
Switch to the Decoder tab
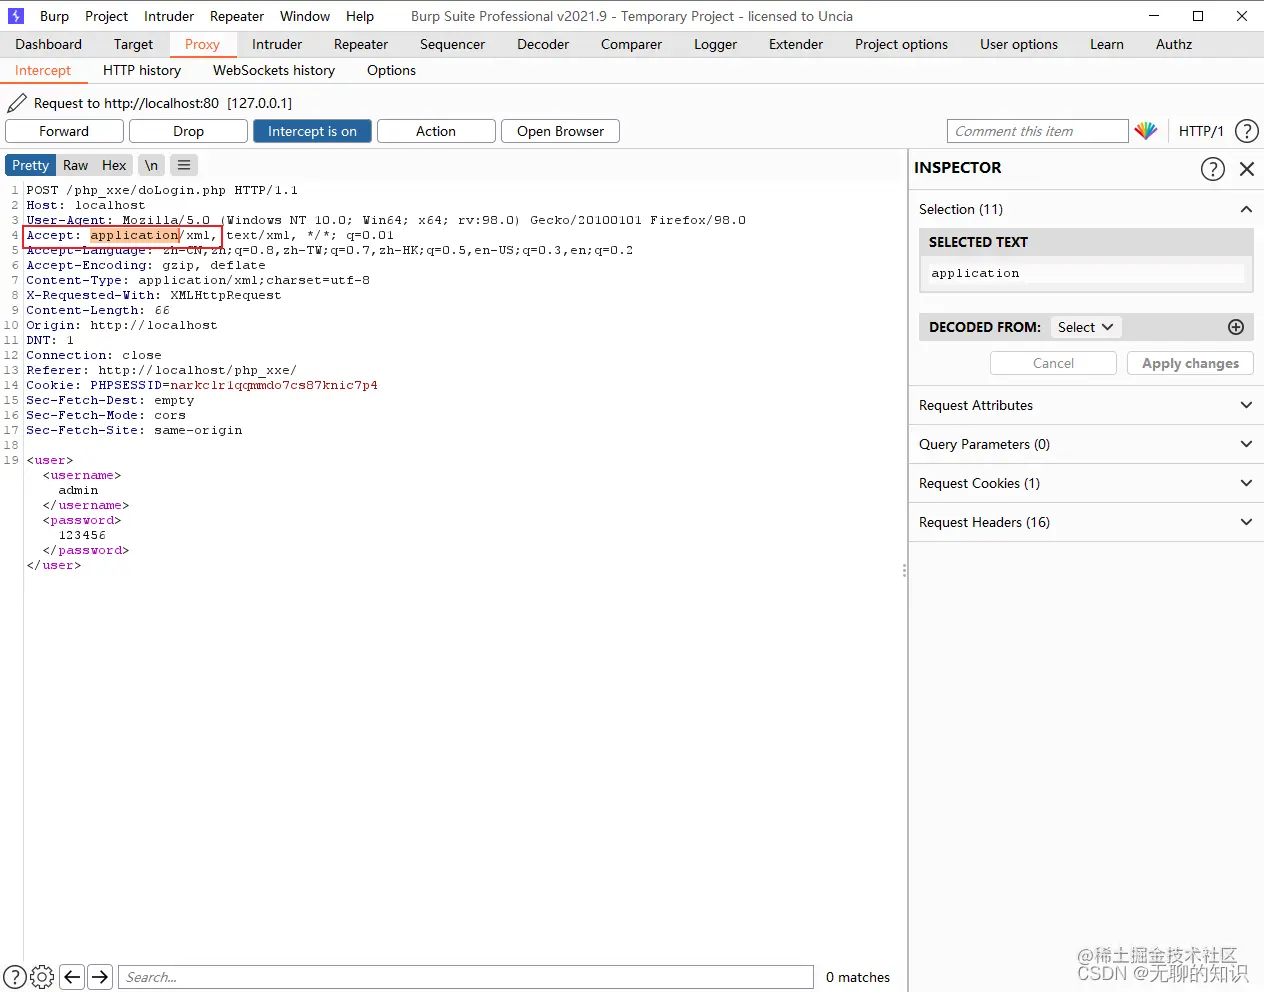pos(543,44)
